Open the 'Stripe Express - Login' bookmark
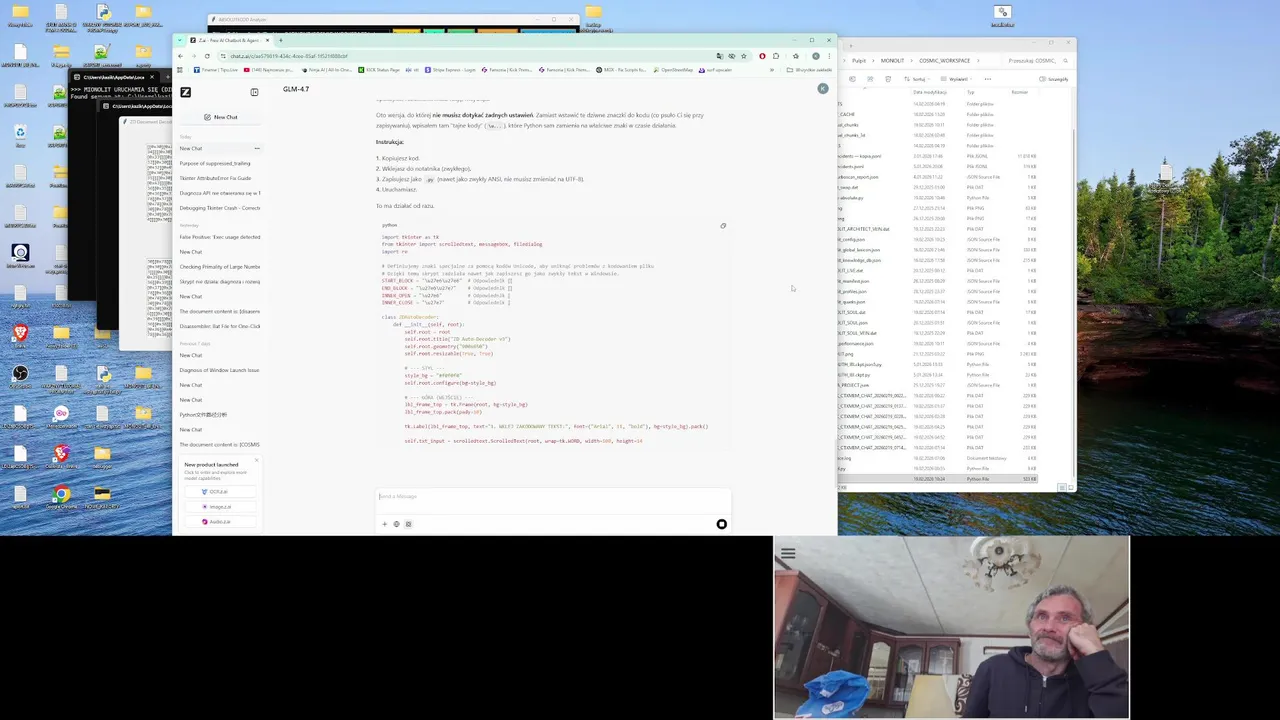Viewport: 1280px width, 720px height. [x=451, y=70]
